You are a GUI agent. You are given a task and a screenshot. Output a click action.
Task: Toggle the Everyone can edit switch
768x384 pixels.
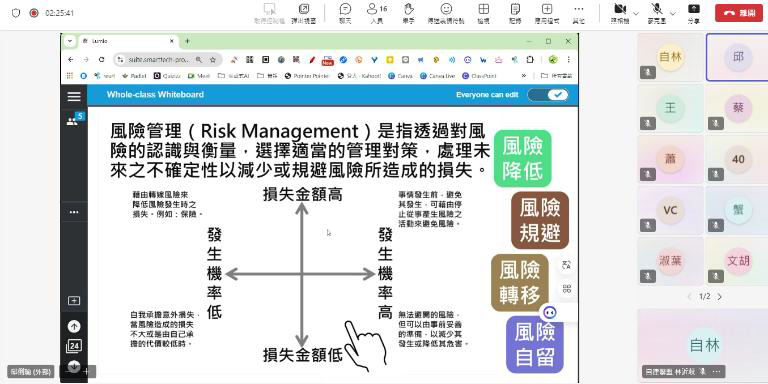click(548, 95)
